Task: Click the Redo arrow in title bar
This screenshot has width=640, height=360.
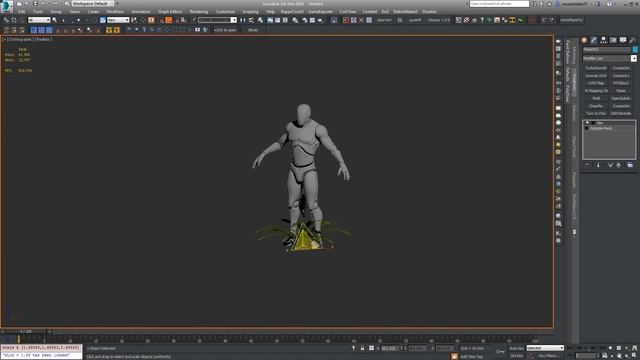Action: pos(55,4)
